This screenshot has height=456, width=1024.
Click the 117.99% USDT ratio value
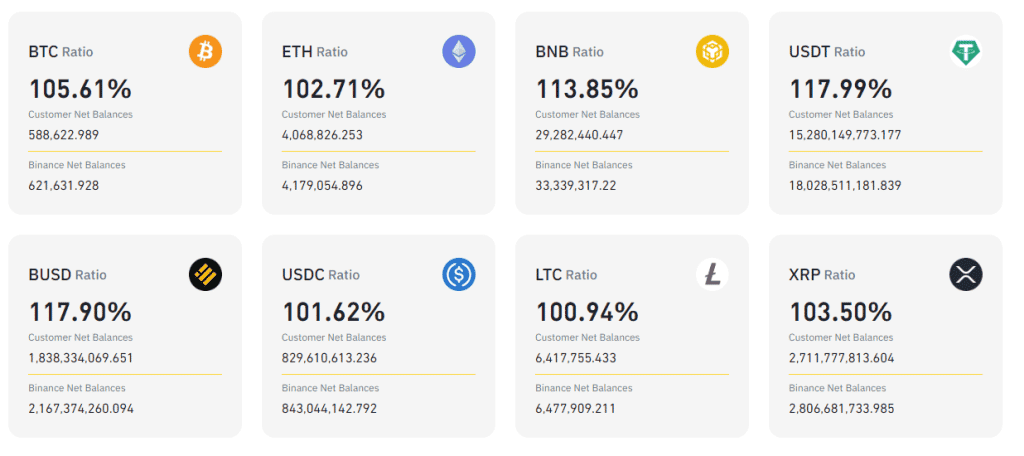(x=840, y=89)
